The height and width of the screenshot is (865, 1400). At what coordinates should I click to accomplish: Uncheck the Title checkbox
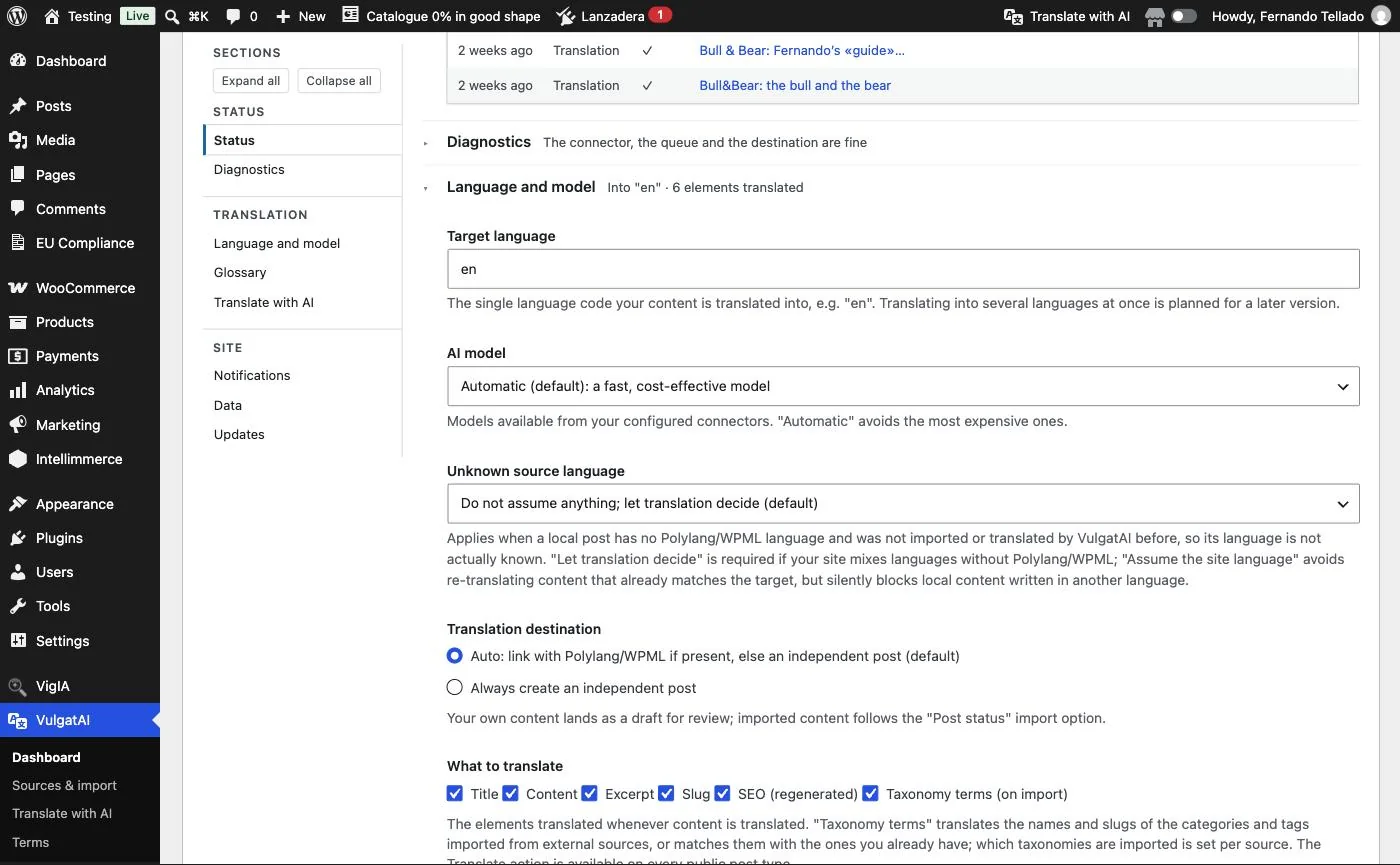coord(455,794)
